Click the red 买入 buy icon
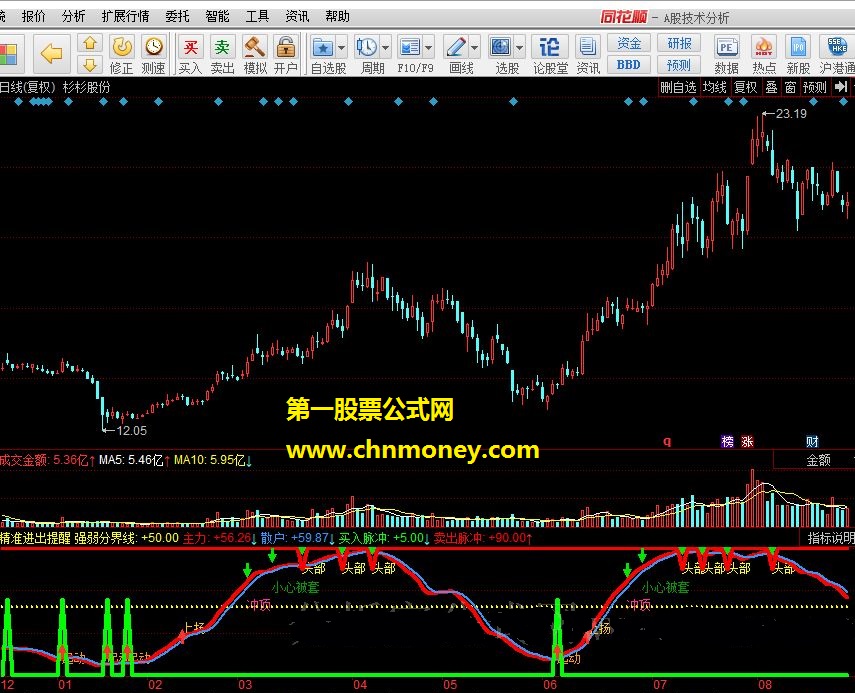855x693 pixels. tap(190, 47)
